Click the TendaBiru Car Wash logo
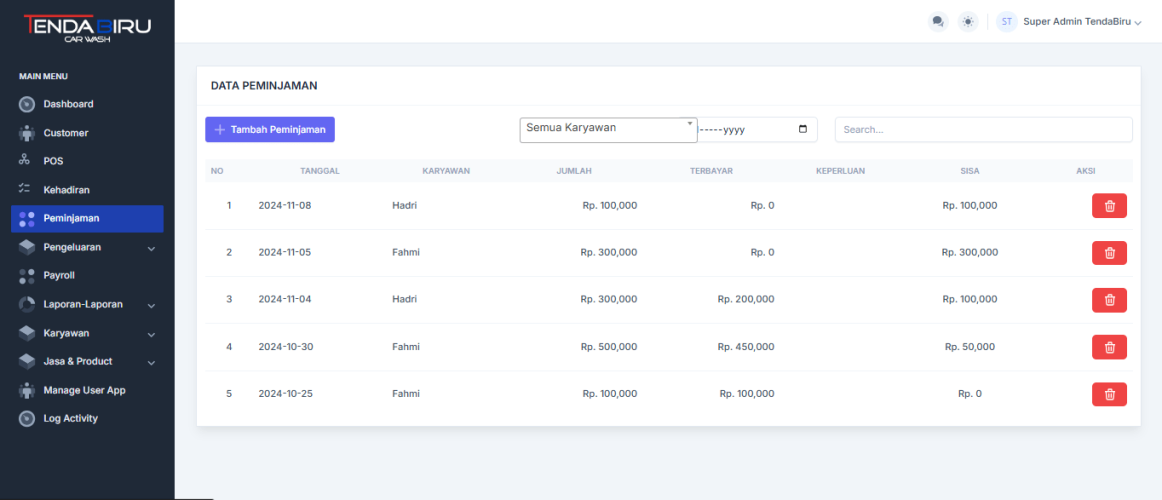This screenshot has width=1162, height=500. pyautogui.click(x=87, y=28)
